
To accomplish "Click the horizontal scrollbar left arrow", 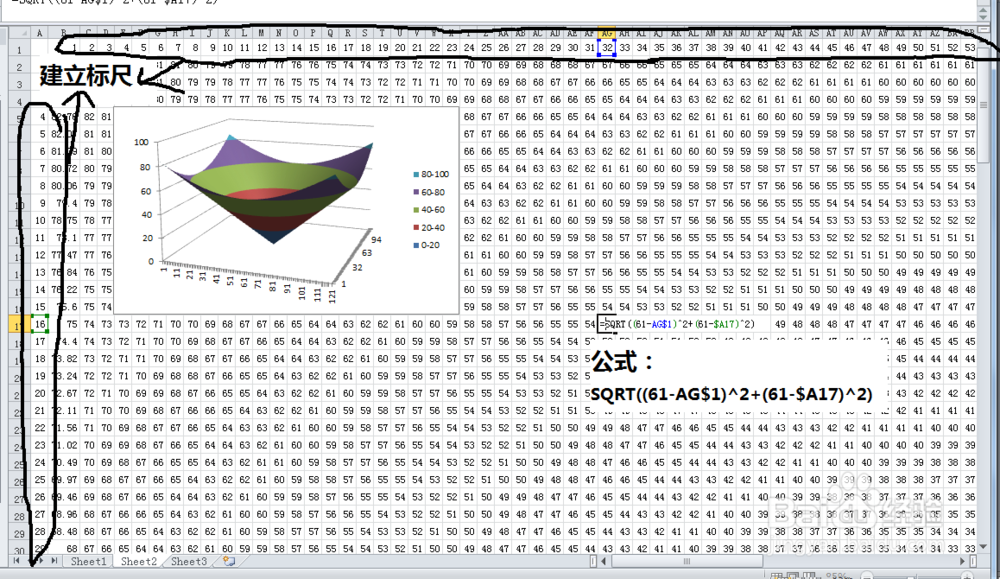I will point(603,561).
